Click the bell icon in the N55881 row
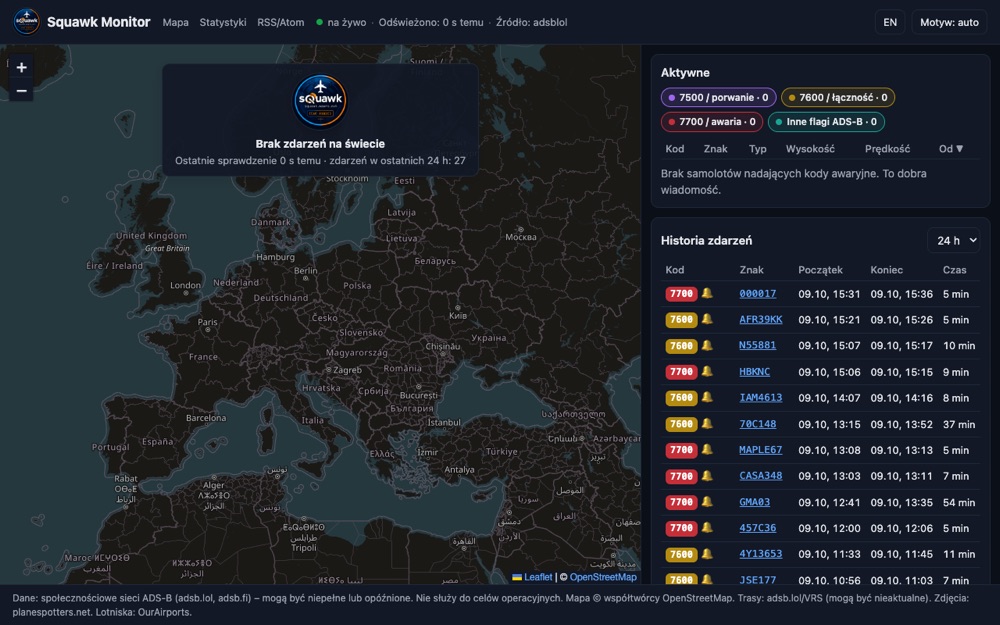1000x625 pixels. click(707, 346)
